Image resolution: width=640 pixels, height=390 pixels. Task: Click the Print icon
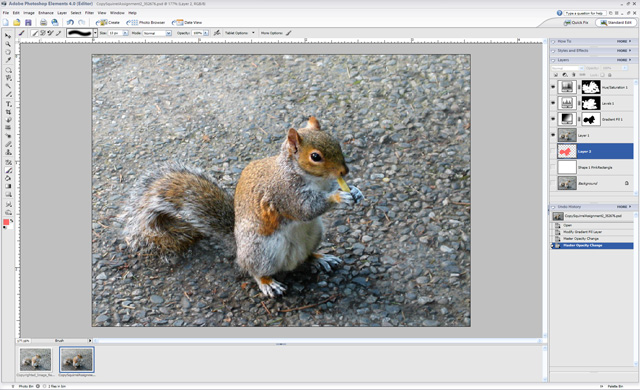click(x=43, y=22)
